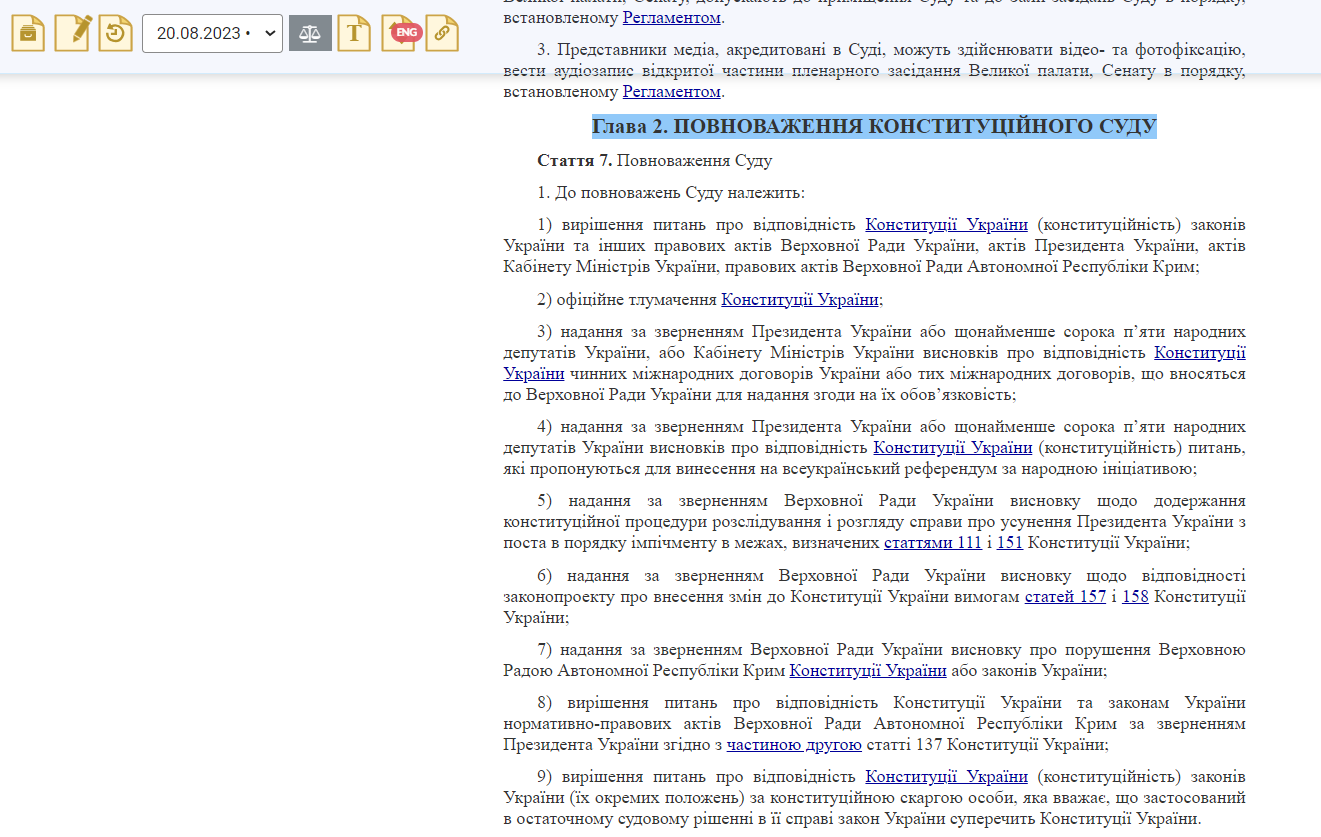Open Конституції України link in item 2)
Viewport: 1321px width, 837px height.
click(800, 299)
